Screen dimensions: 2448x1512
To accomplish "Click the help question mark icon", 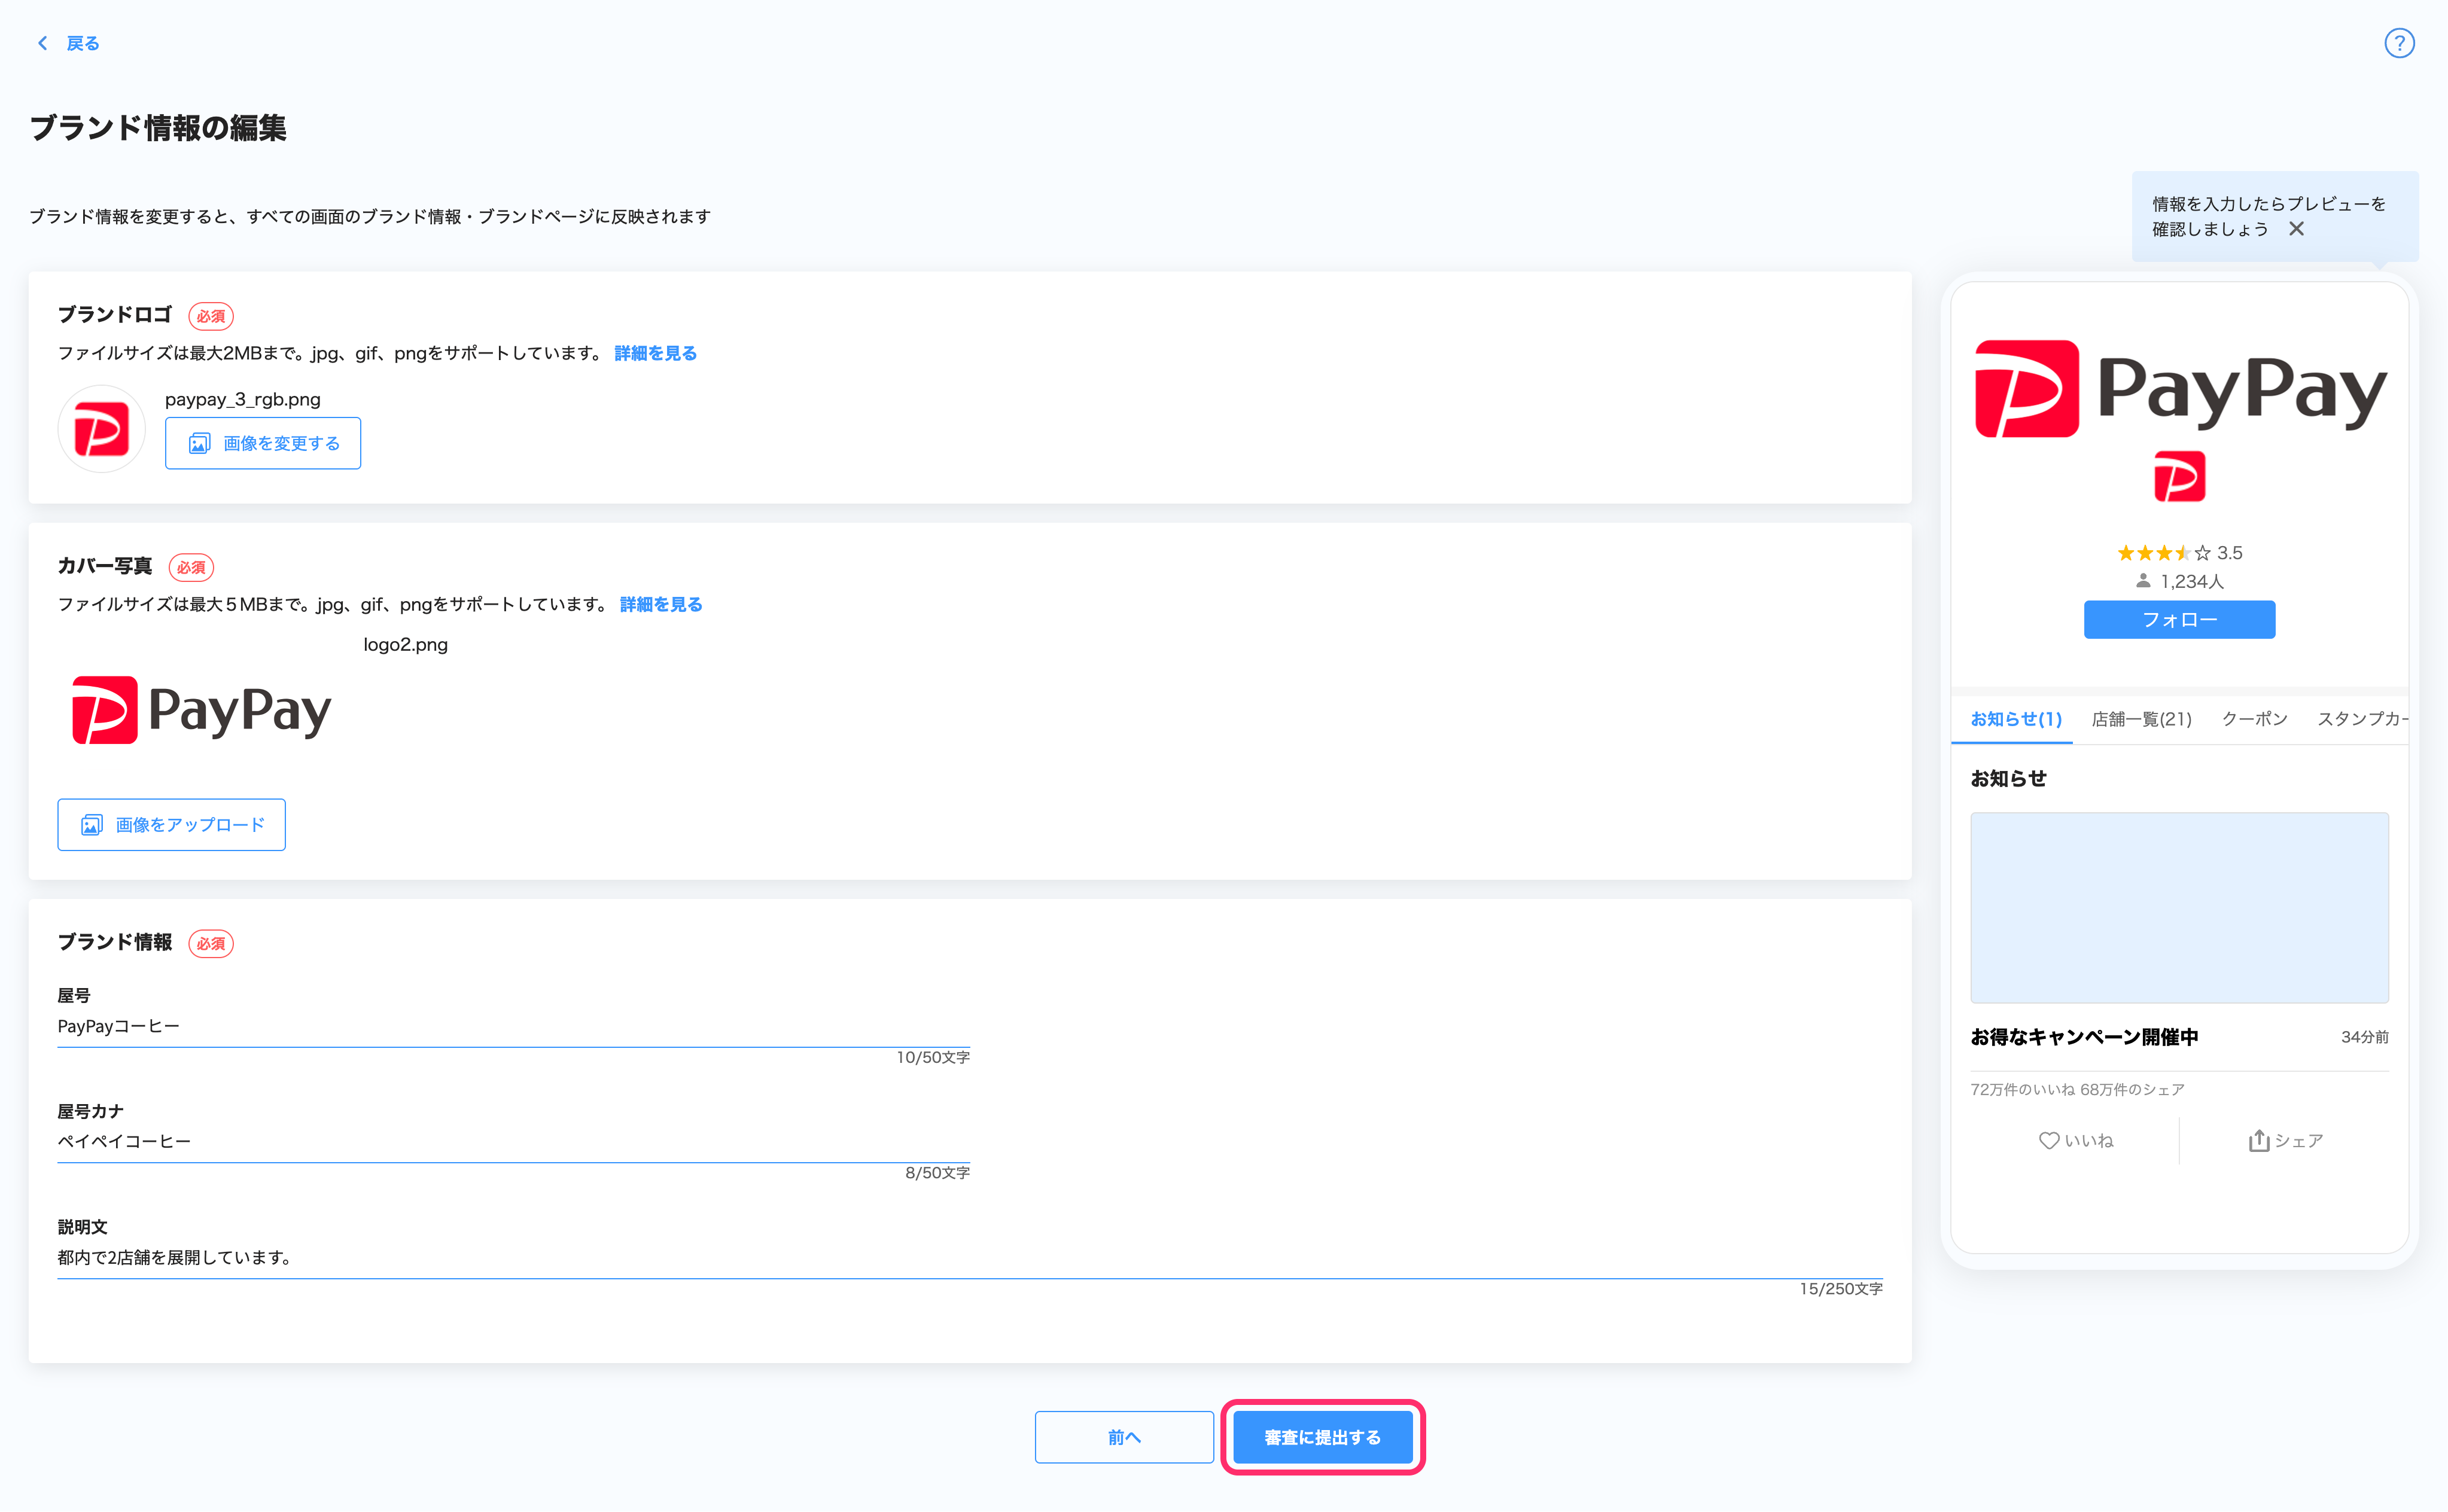I will (x=2399, y=43).
